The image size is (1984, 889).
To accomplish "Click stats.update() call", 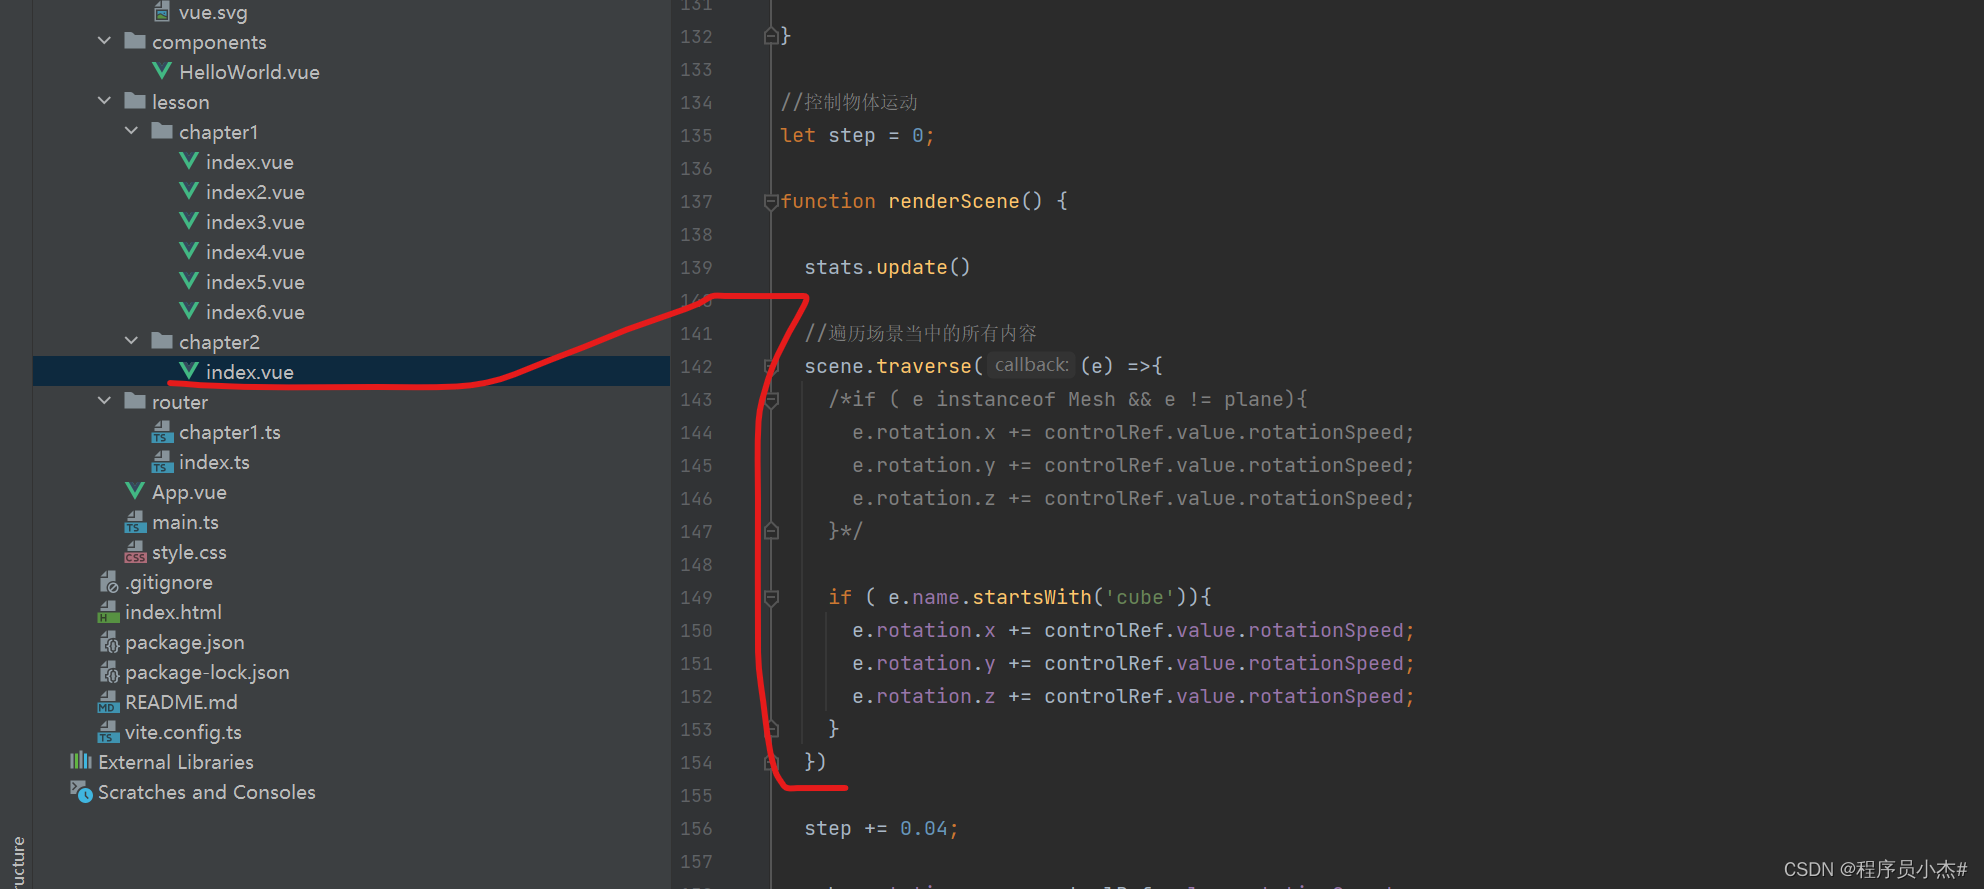I will coord(887,268).
